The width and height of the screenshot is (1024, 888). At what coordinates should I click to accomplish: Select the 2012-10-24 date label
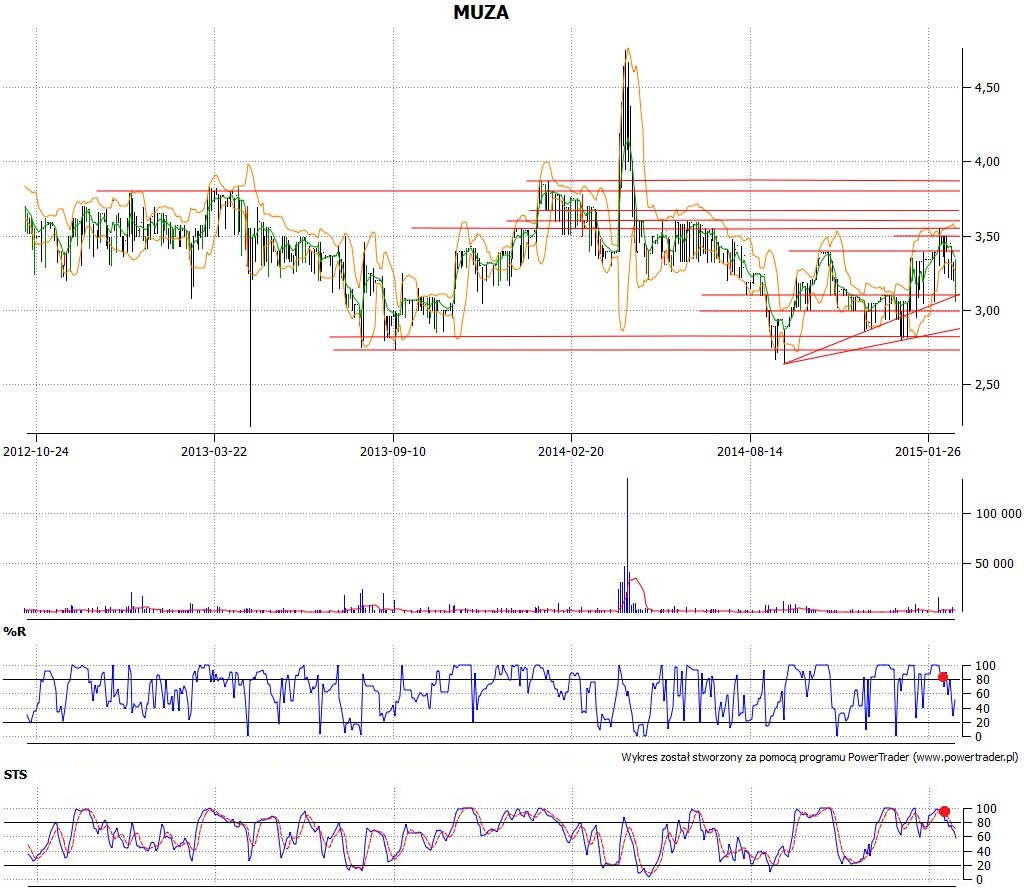pyautogui.click(x=36, y=451)
